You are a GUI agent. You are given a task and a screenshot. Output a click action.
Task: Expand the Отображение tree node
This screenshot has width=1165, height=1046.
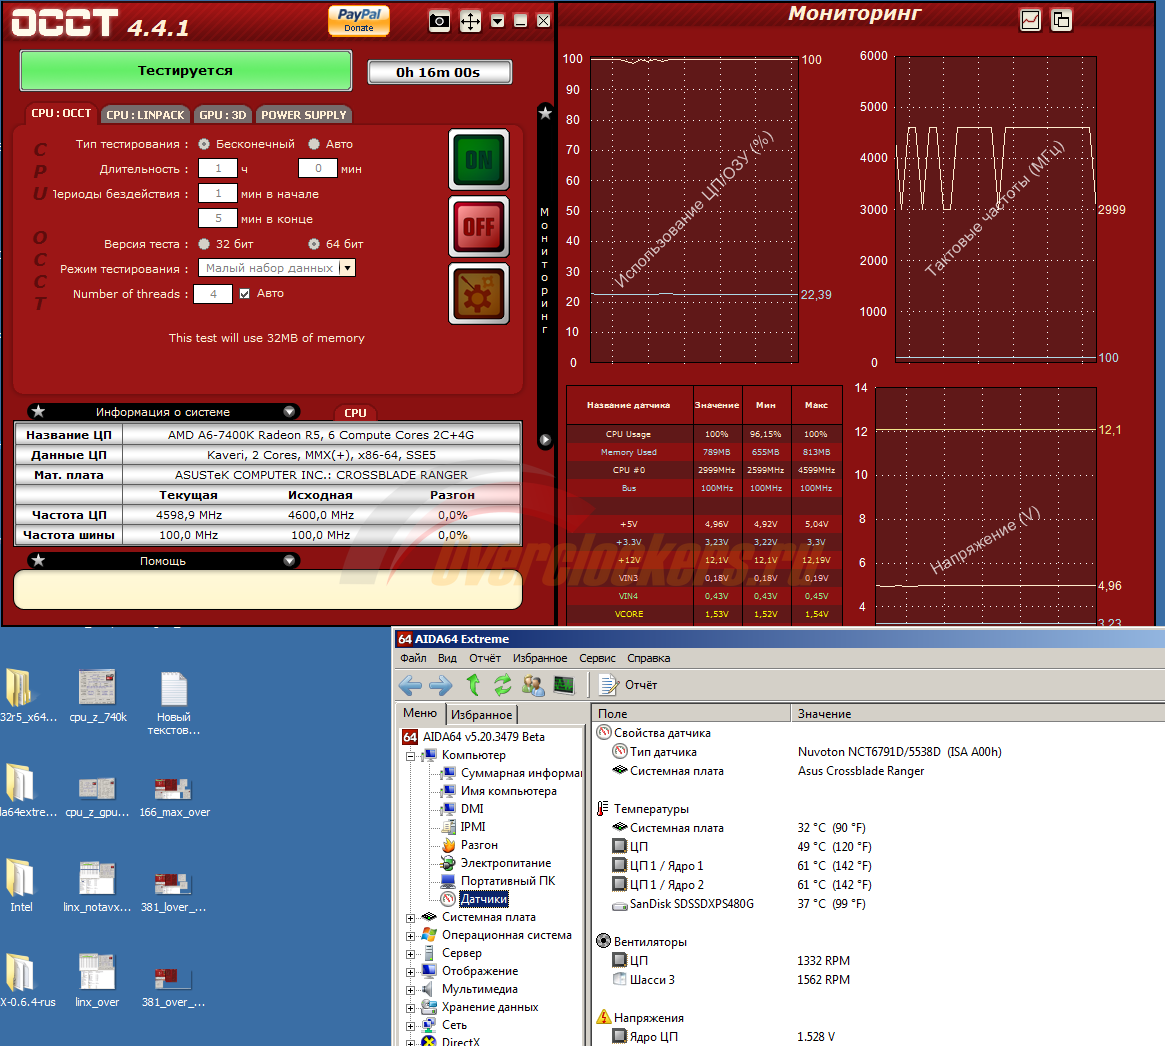(410, 972)
